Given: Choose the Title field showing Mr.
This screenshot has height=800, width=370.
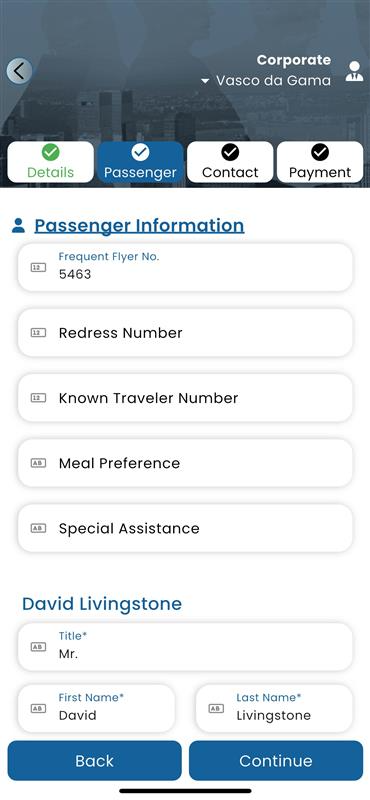Looking at the screenshot, I should pyautogui.click(x=185, y=646).
